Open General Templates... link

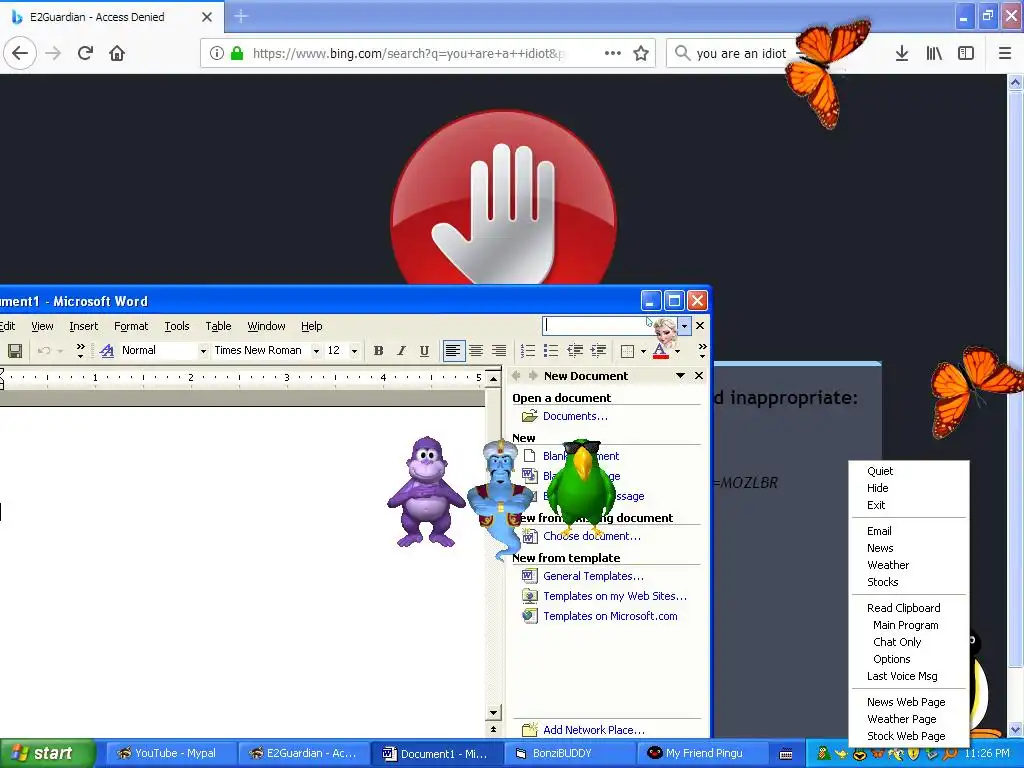pyautogui.click(x=593, y=576)
